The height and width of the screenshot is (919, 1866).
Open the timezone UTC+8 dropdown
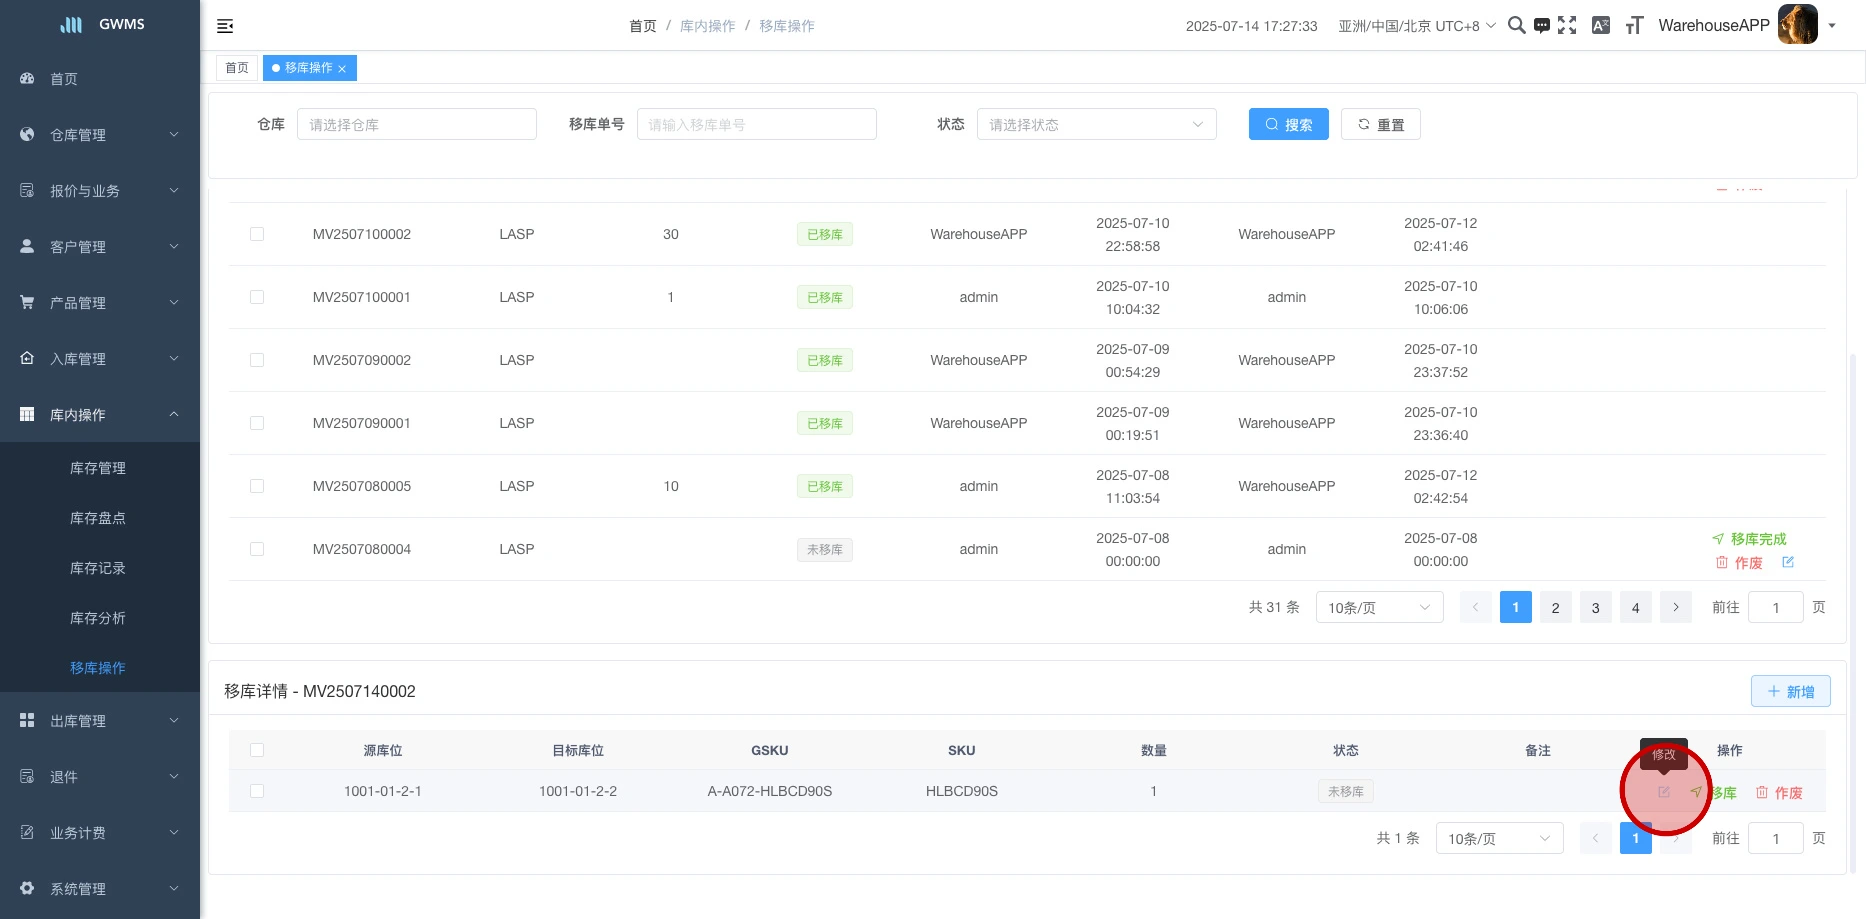tap(1416, 26)
